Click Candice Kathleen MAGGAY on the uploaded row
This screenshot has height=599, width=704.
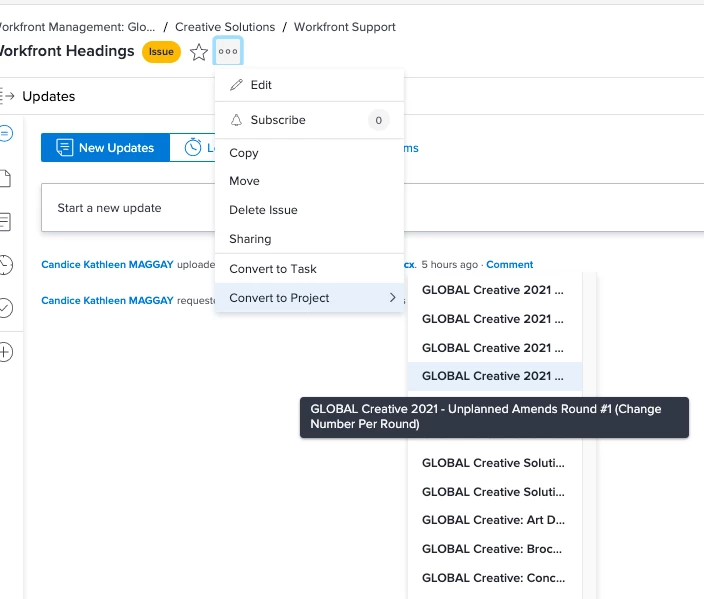click(107, 264)
